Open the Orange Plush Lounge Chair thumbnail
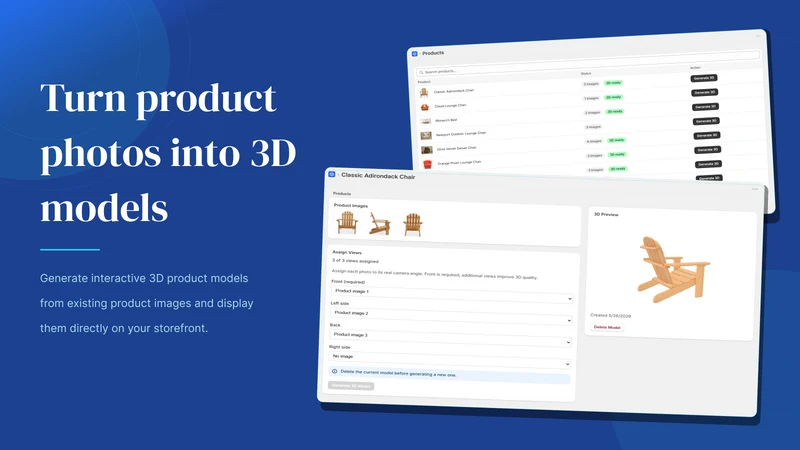800x450 pixels. (428, 164)
